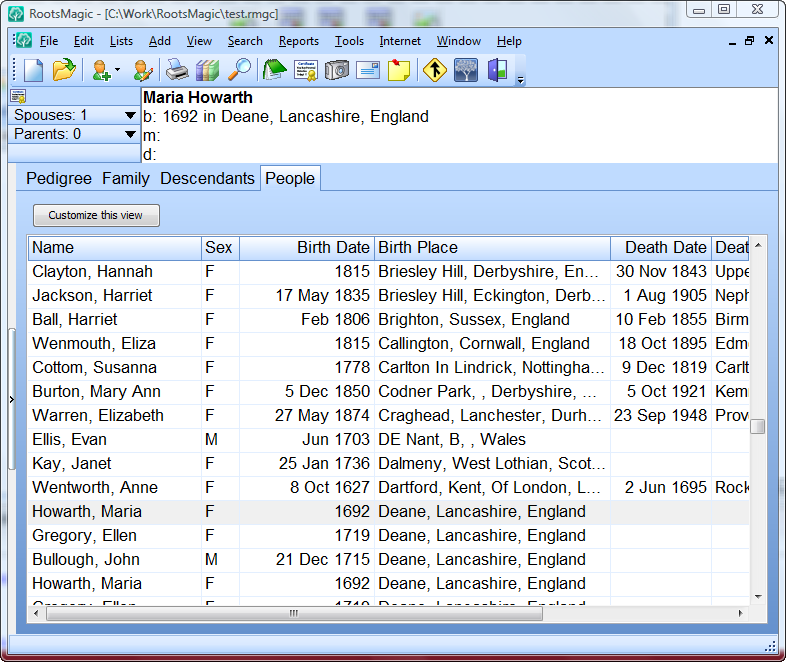This screenshot has height=662, width=786.
Task: Click the small certificate icon above Spouses
Action: (19, 96)
